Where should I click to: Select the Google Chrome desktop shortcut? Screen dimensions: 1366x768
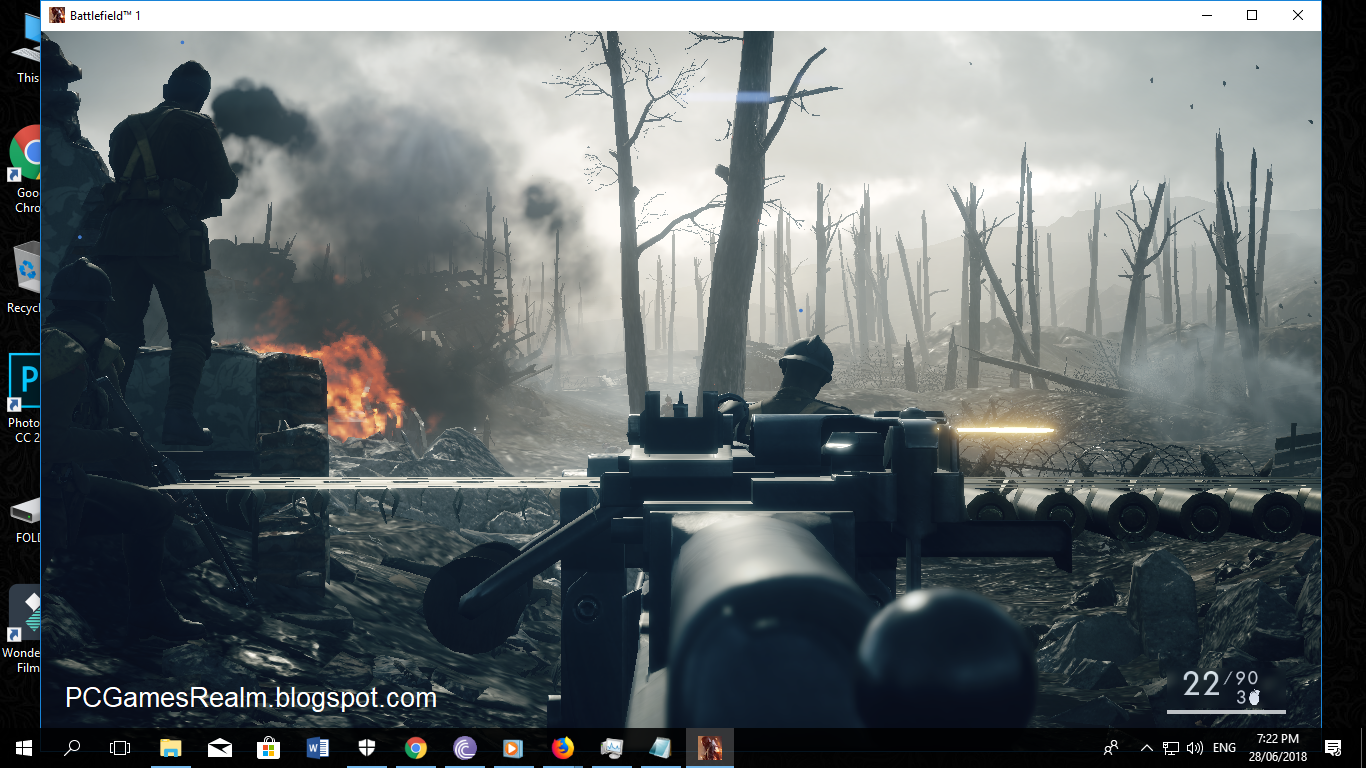(x=25, y=170)
